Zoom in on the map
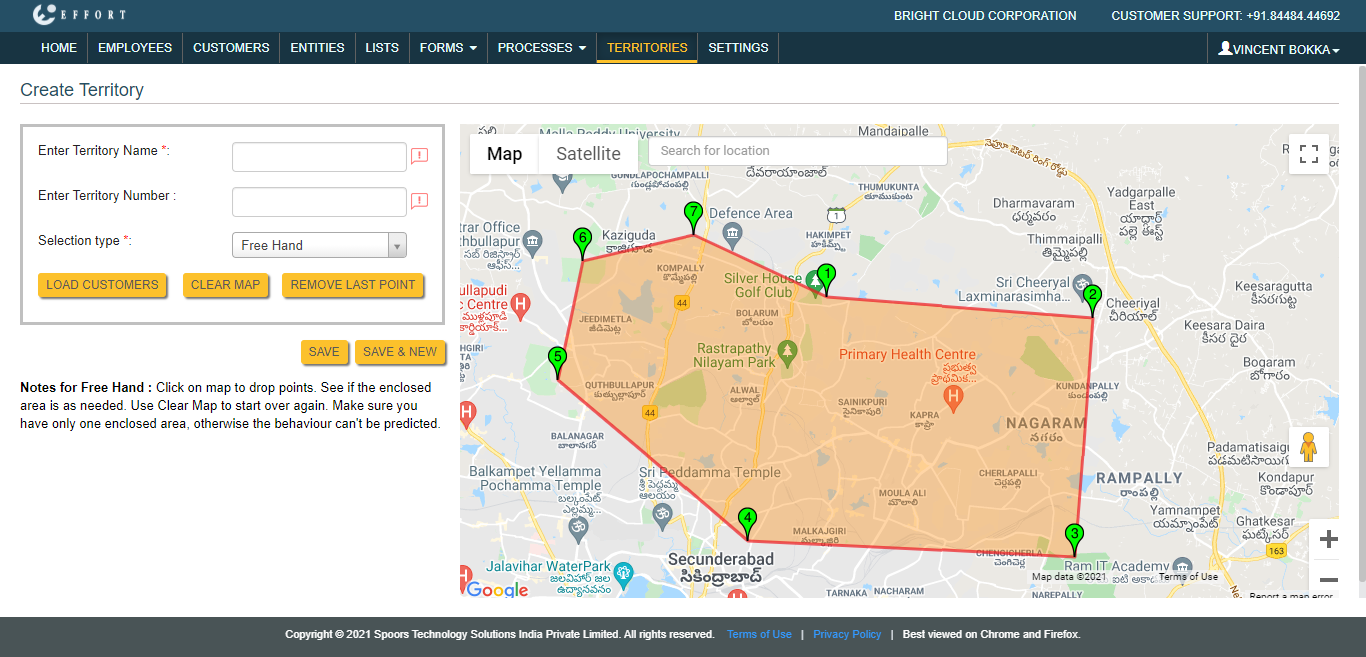 point(1328,540)
